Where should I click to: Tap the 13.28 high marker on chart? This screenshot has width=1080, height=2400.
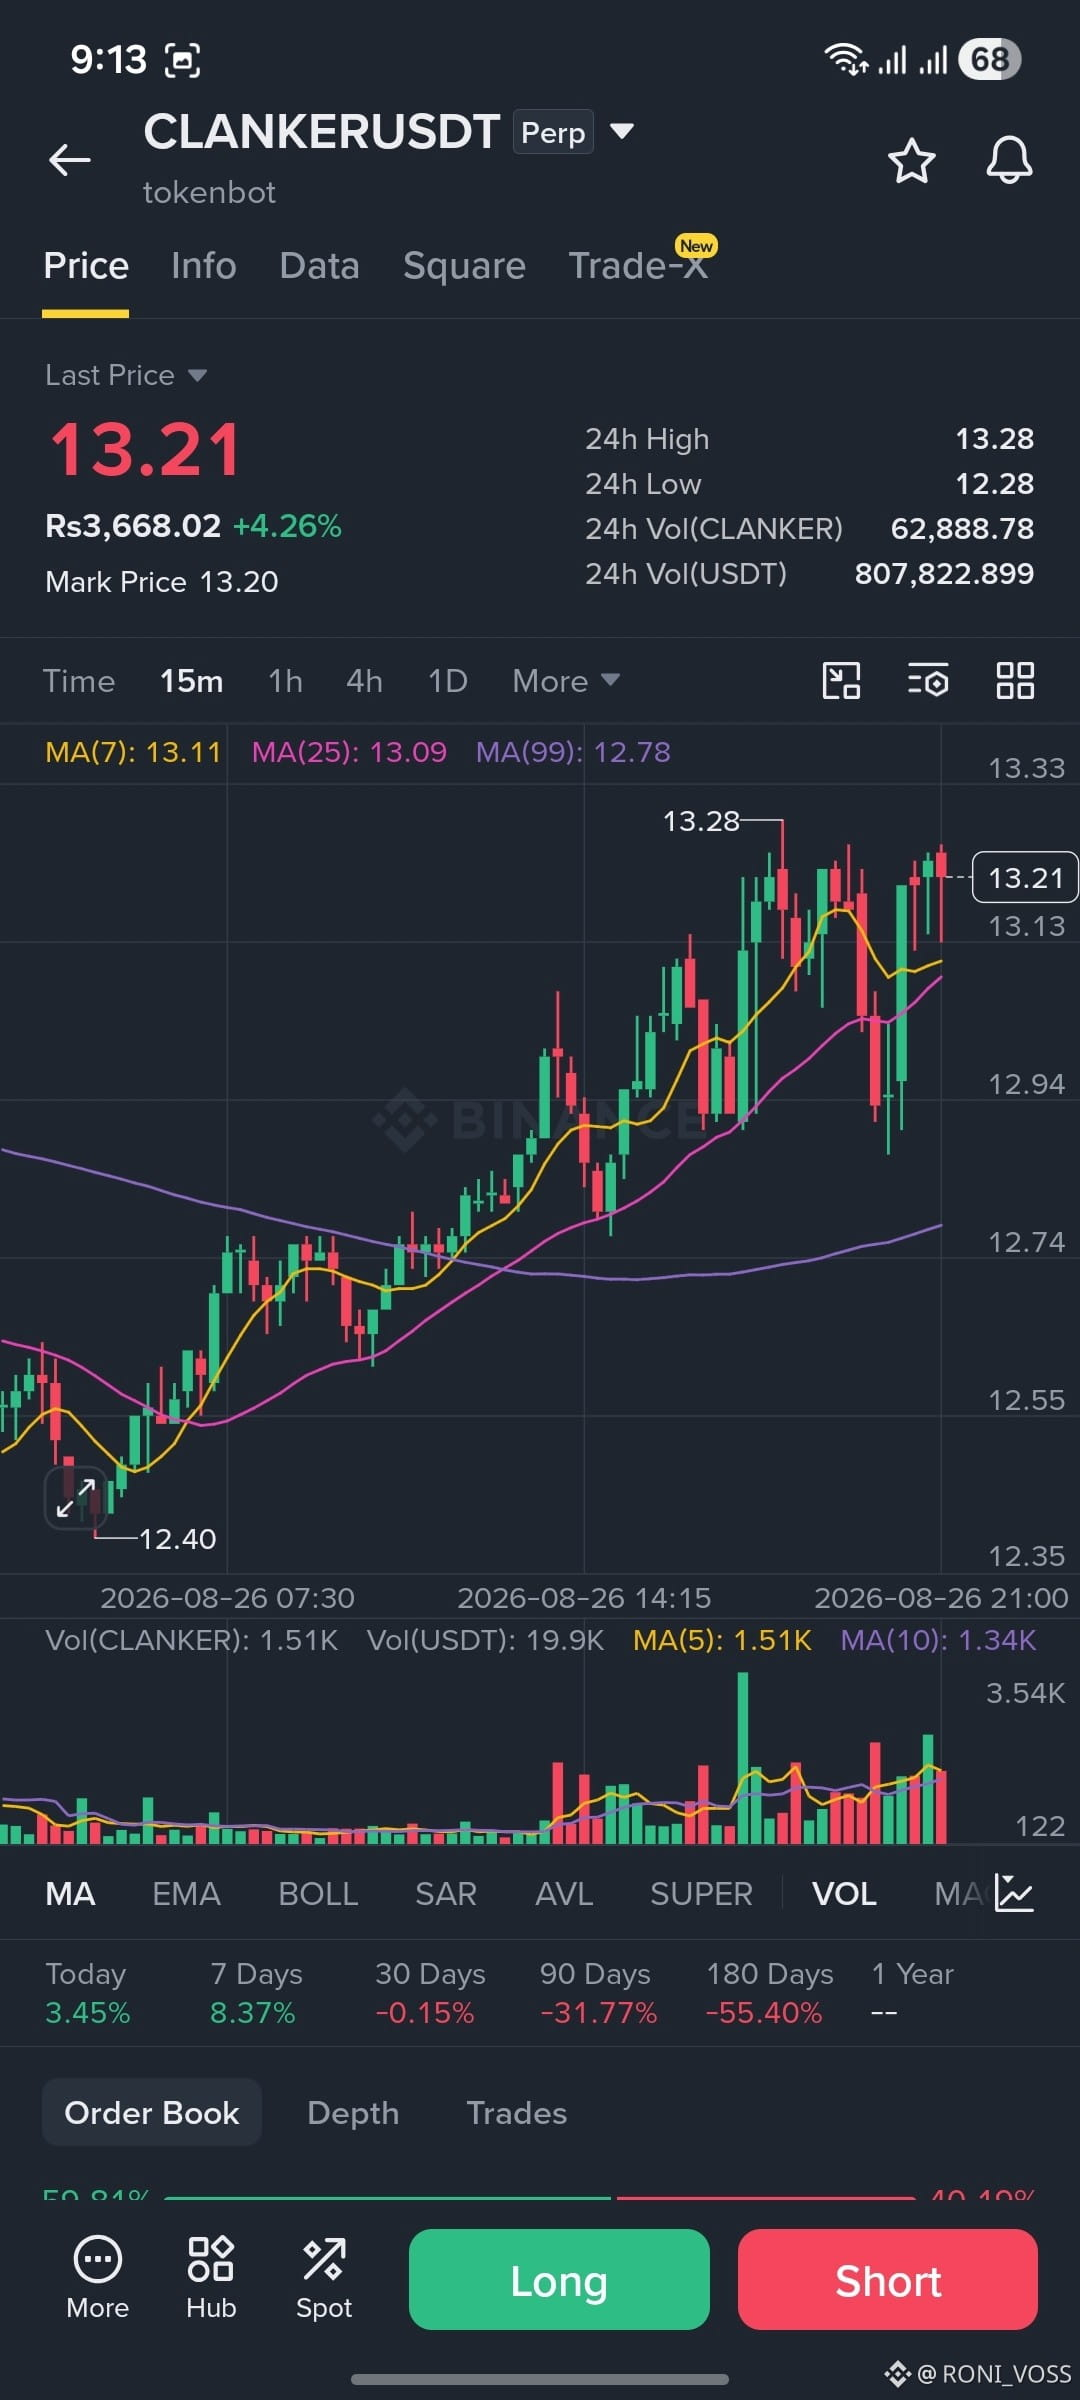pyautogui.click(x=701, y=821)
